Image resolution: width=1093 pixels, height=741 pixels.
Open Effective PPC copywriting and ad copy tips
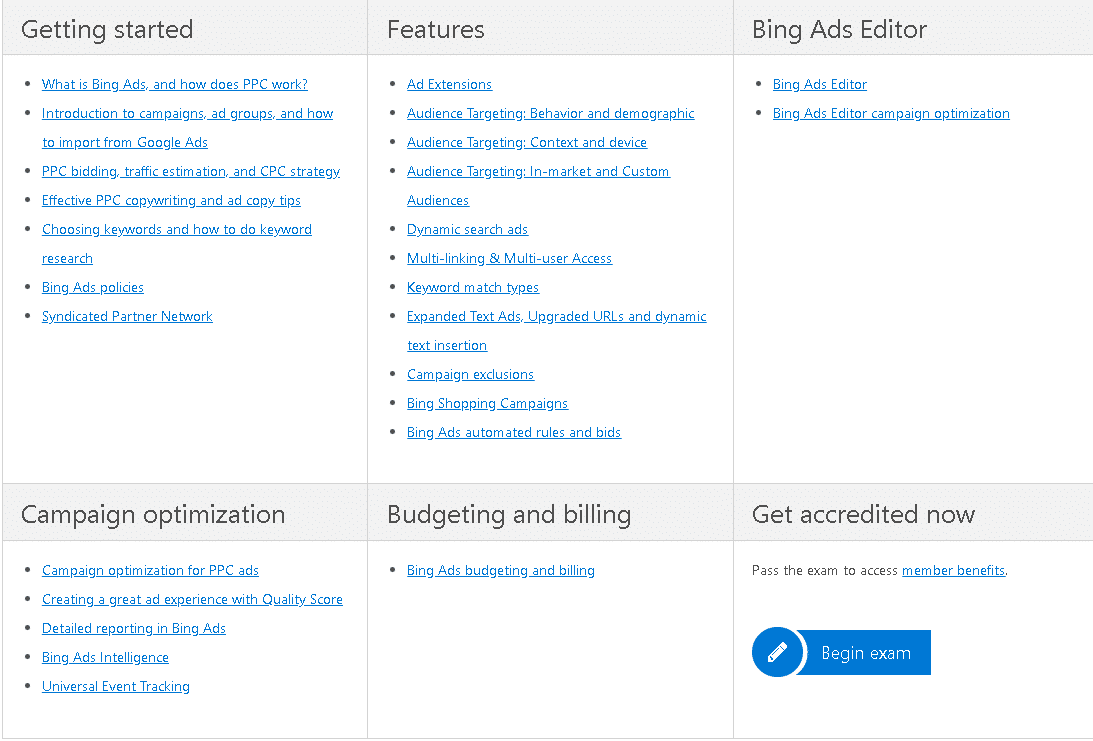[x=171, y=201]
